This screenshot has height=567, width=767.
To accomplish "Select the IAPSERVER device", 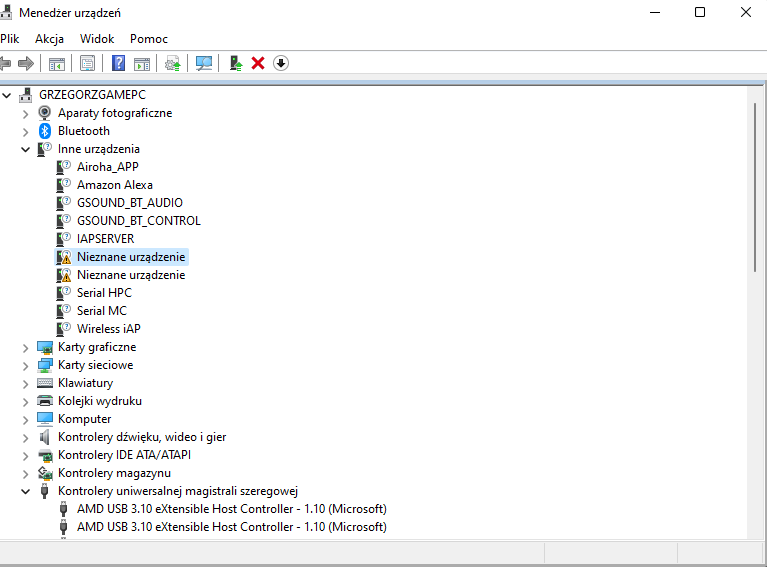I will click(105, 239).
